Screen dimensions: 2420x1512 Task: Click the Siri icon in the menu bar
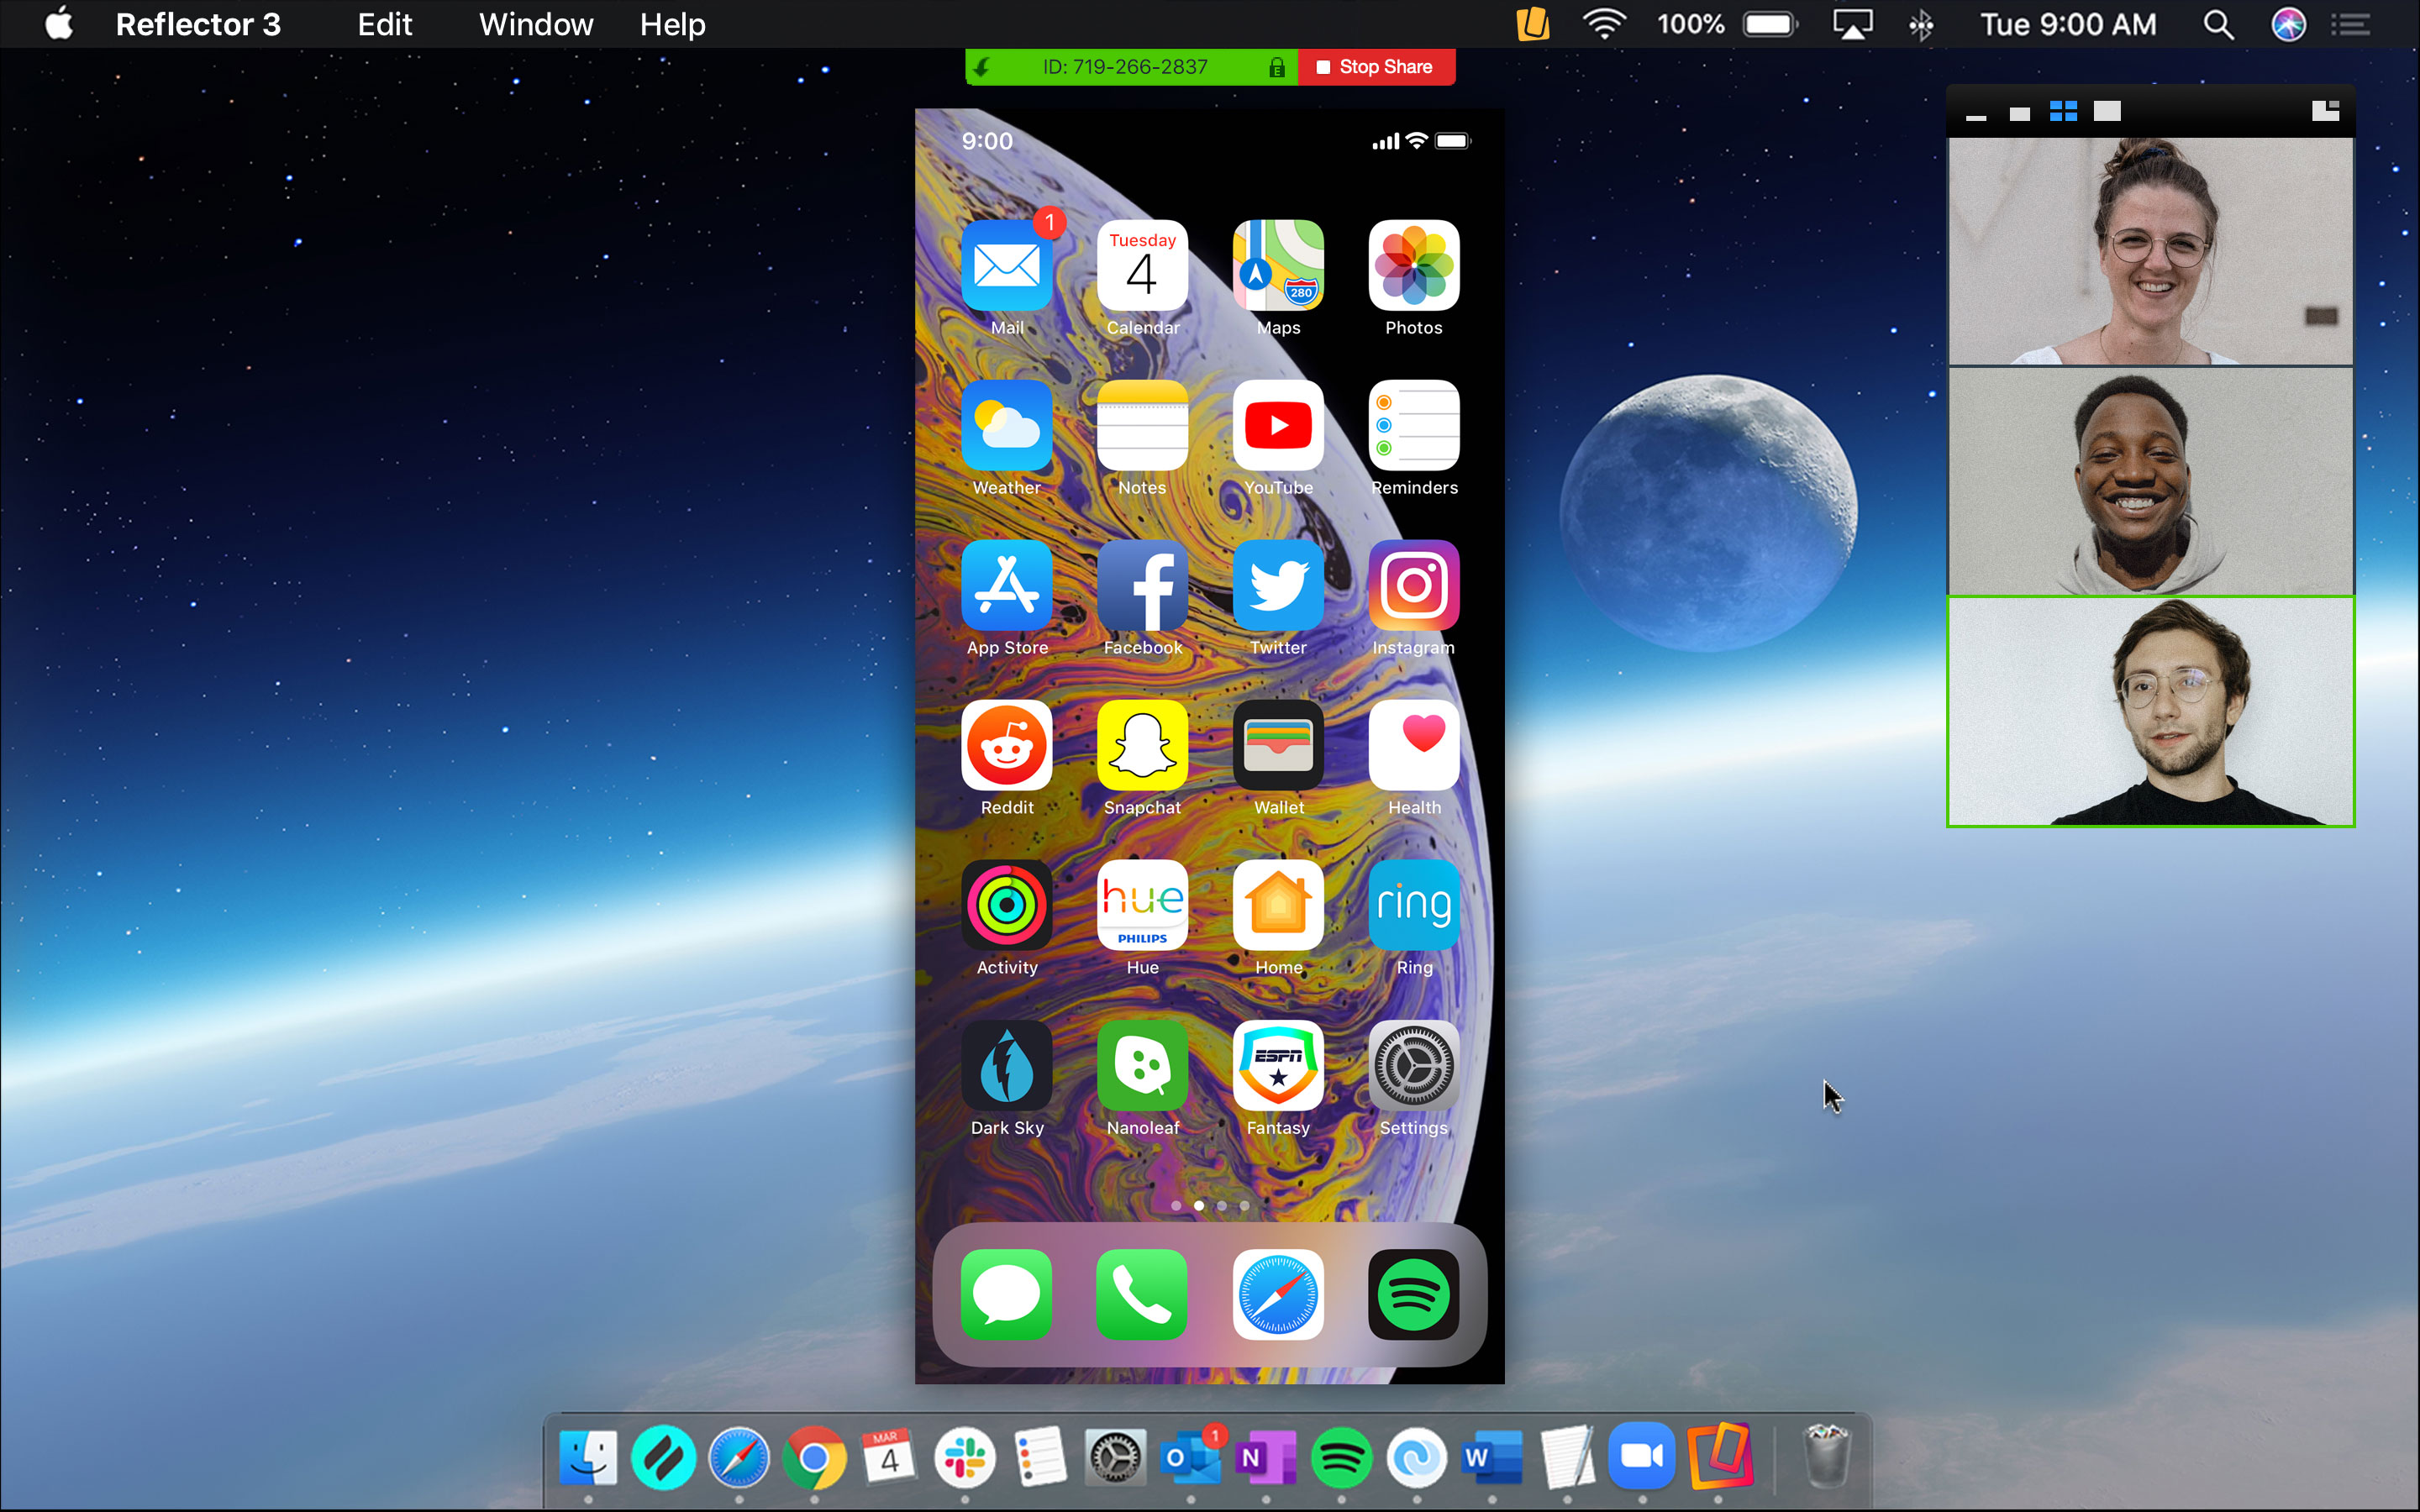(2288, 24)
